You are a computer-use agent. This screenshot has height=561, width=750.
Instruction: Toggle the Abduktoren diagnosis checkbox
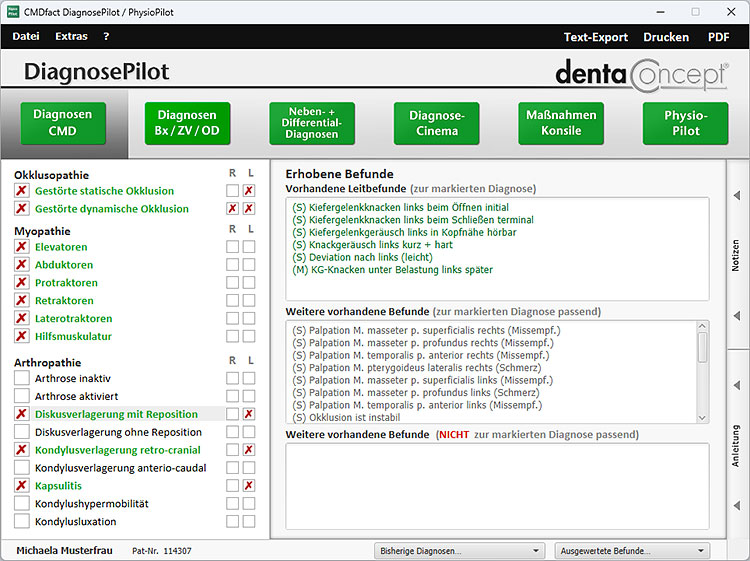(21, 264)
